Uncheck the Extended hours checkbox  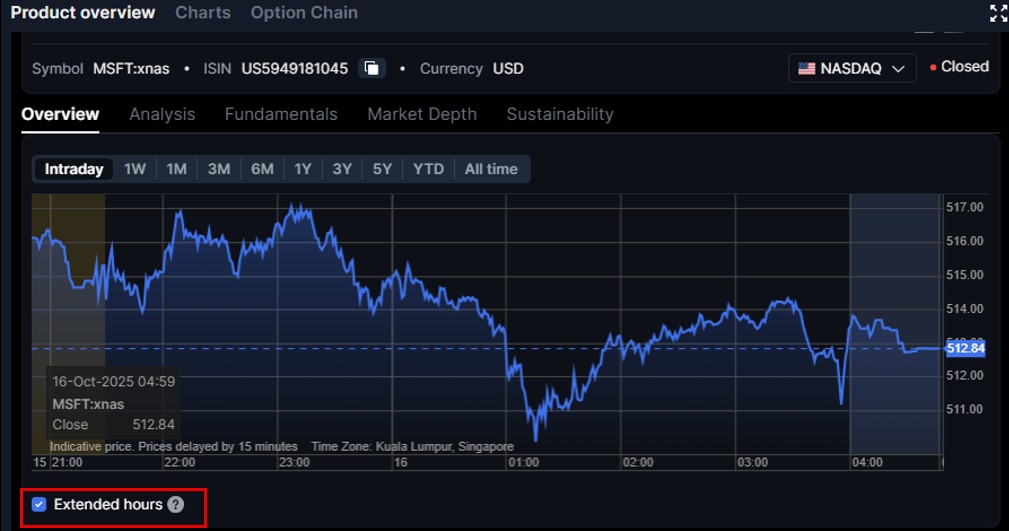(x=39, y=505)
